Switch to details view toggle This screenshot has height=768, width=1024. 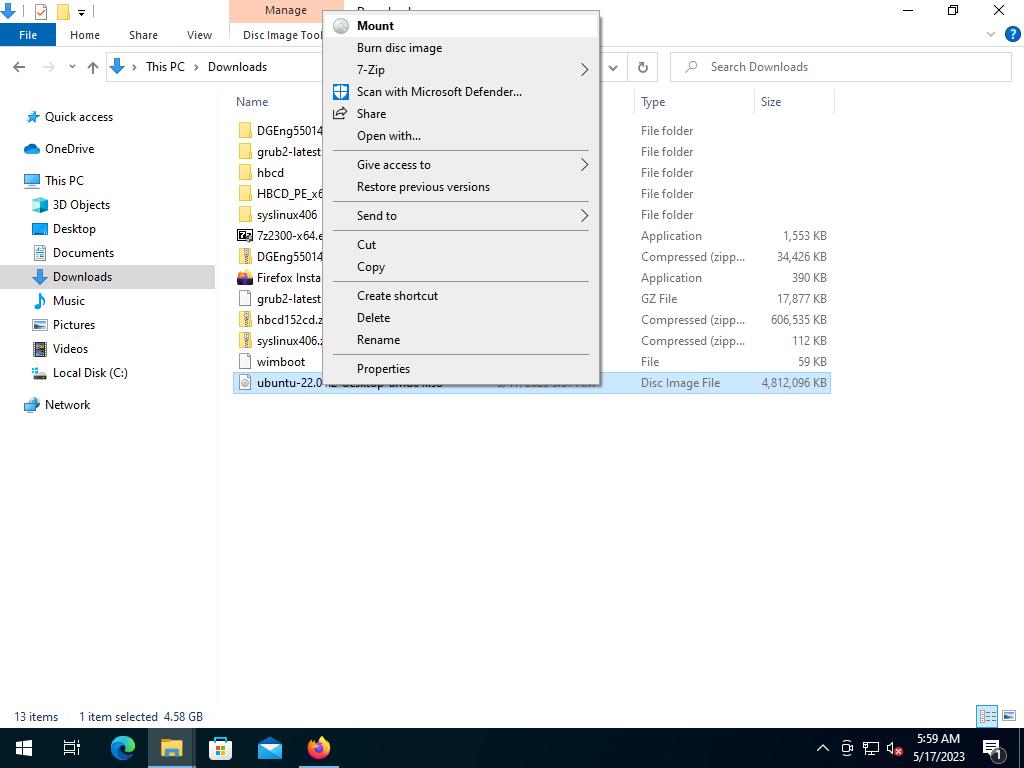click(x=987, y=716)
